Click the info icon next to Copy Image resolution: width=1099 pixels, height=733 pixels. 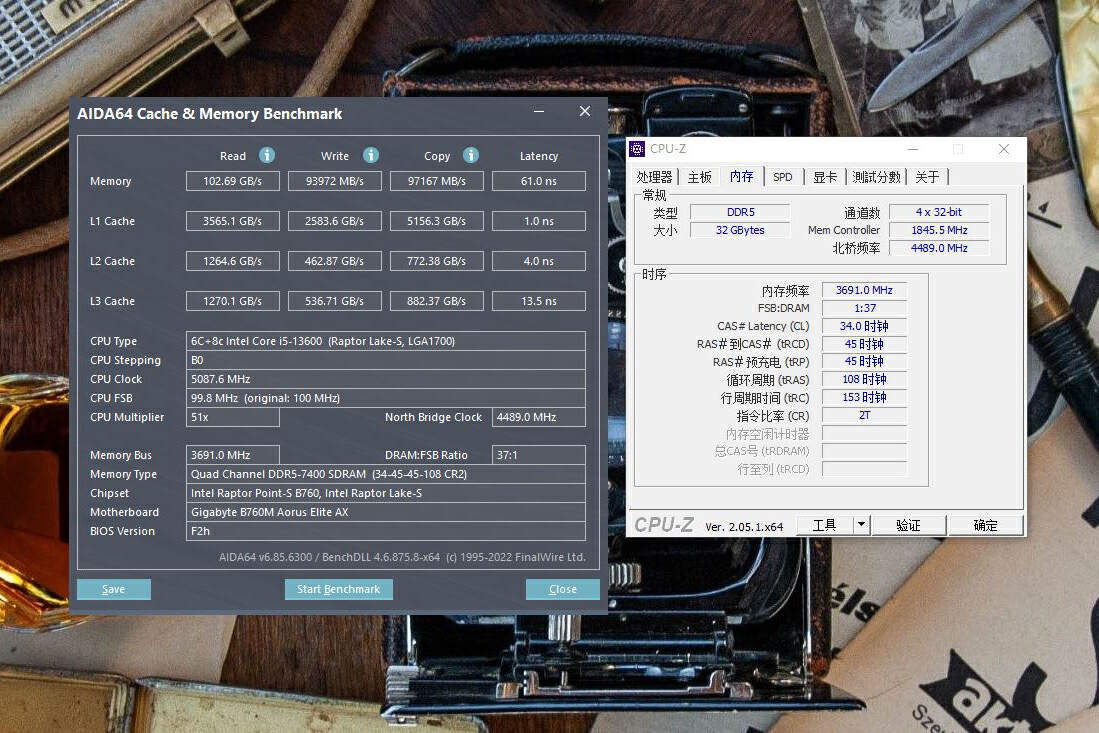tap(471, 155)
